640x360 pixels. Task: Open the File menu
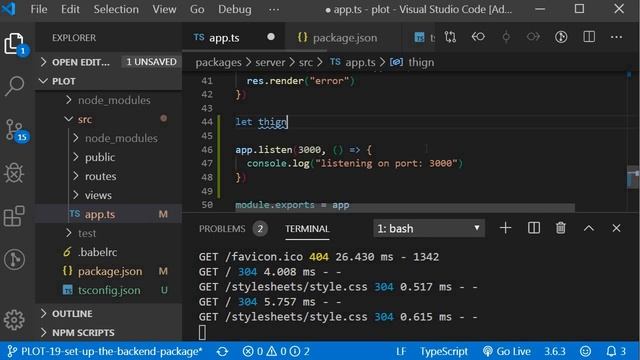pyautogui.click(x=39, y=9)
